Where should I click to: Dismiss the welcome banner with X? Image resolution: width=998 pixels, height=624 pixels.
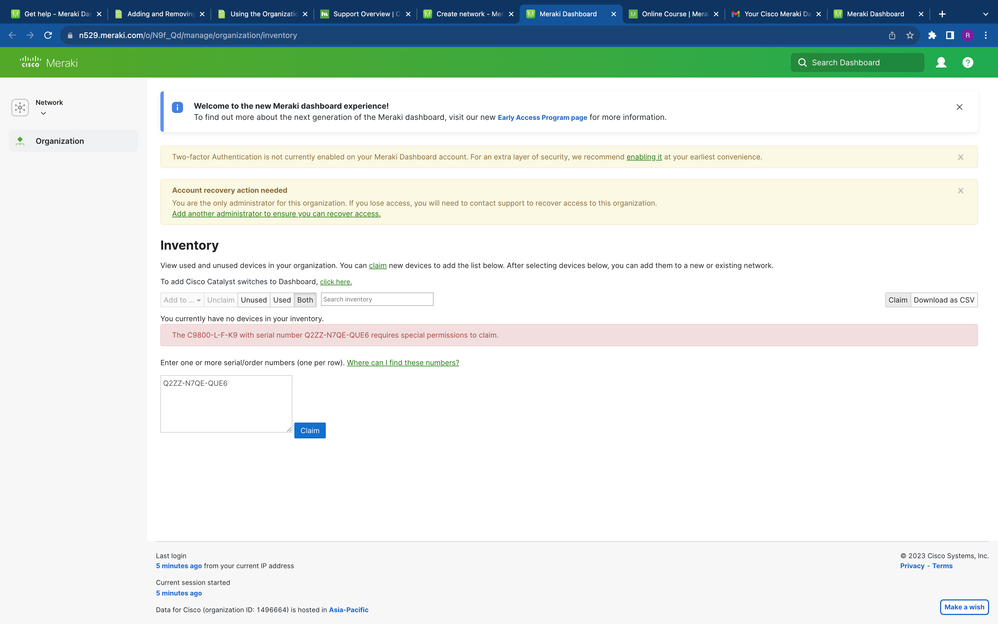click(959, 107)
